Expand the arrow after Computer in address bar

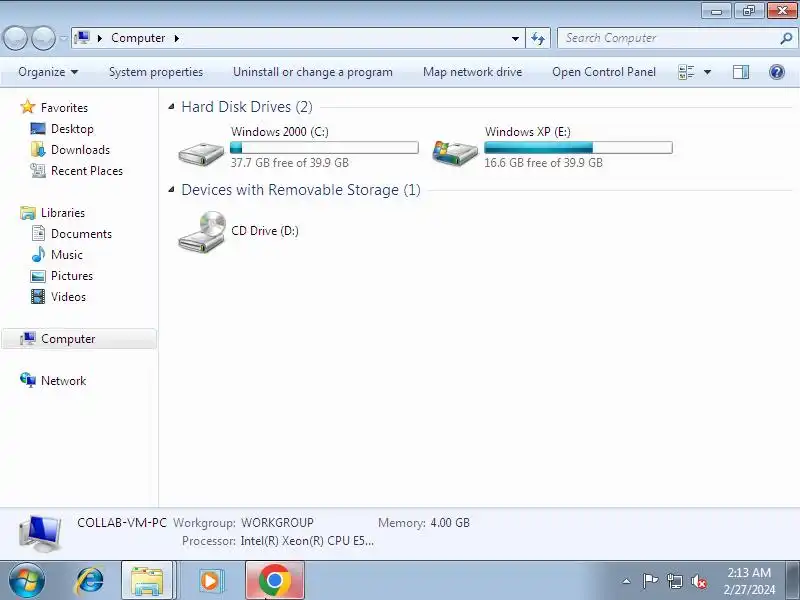coord(177,38)
